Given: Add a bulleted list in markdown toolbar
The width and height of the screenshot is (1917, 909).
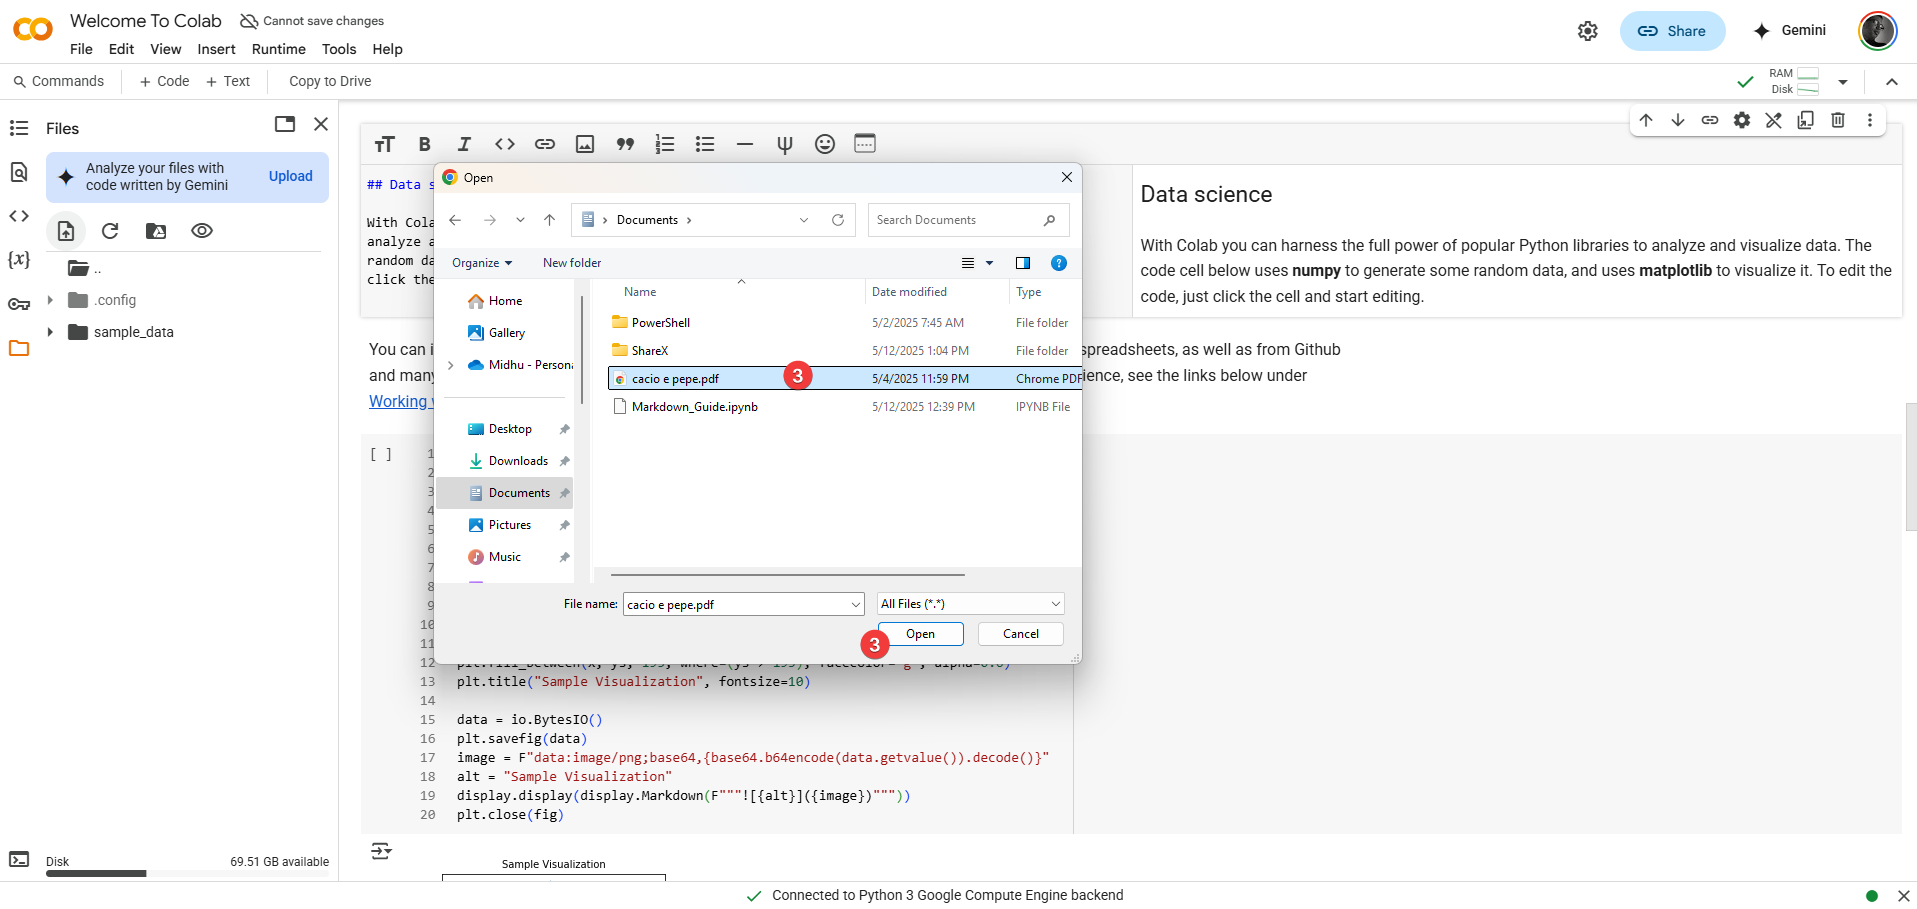Looking at the screenshot, I should point(705,144).
